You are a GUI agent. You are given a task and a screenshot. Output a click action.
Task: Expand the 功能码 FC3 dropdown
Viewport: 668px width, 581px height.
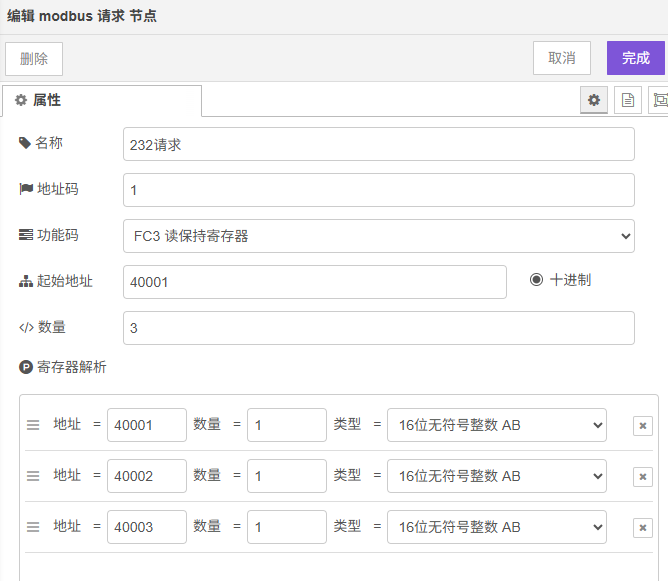click(379, 236)
